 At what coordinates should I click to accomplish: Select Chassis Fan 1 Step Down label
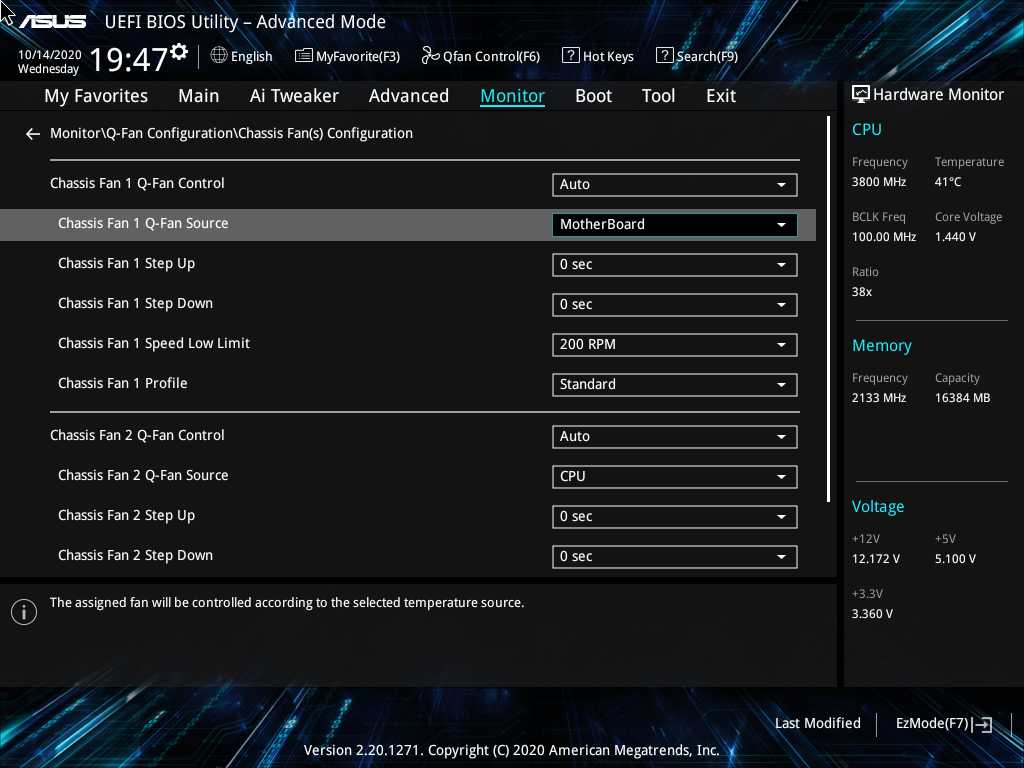click(x=135, y=304)
